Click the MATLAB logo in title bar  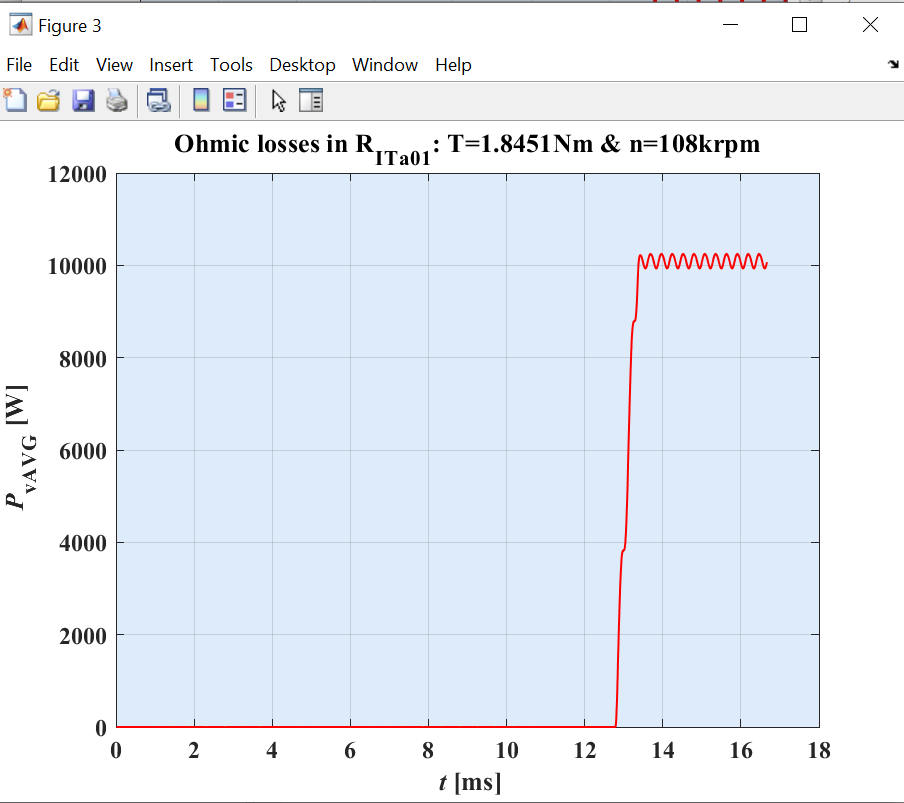20,26
